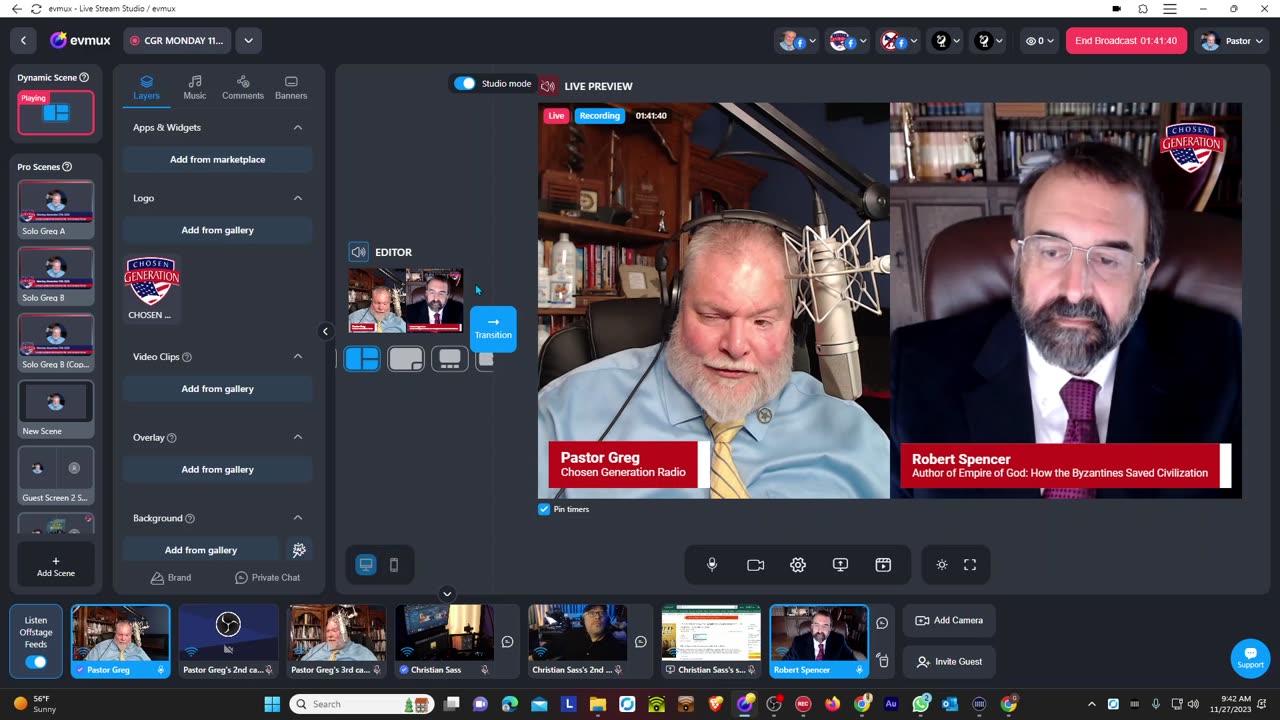Toggle the microphone in control bar
The height and width of the screenshot is (720, 1280).
pyautogui.click(x=712, y=565)
